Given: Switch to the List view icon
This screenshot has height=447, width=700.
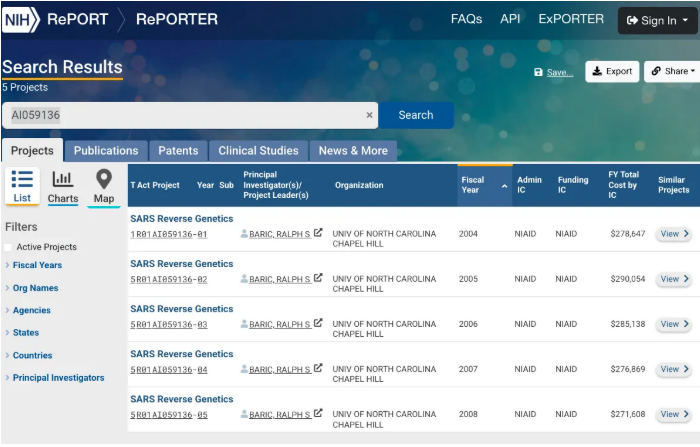Looking at the screenshot, I should coord(22,179).
